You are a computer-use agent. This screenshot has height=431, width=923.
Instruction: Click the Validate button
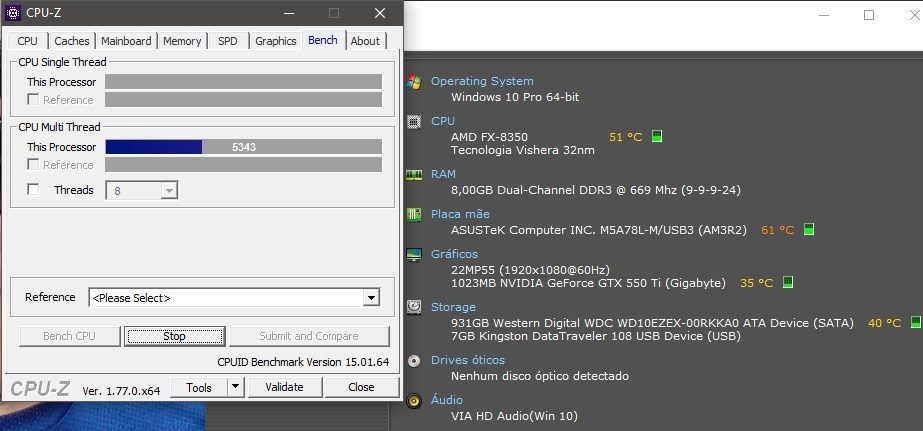pyautogui.click(x=284, y=387)
